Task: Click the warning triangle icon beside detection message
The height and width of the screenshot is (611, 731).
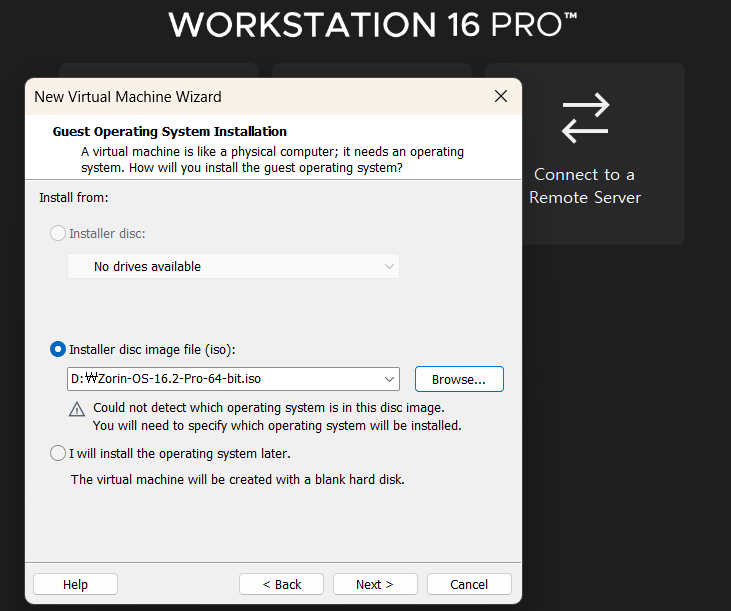Action: [77, 409]
